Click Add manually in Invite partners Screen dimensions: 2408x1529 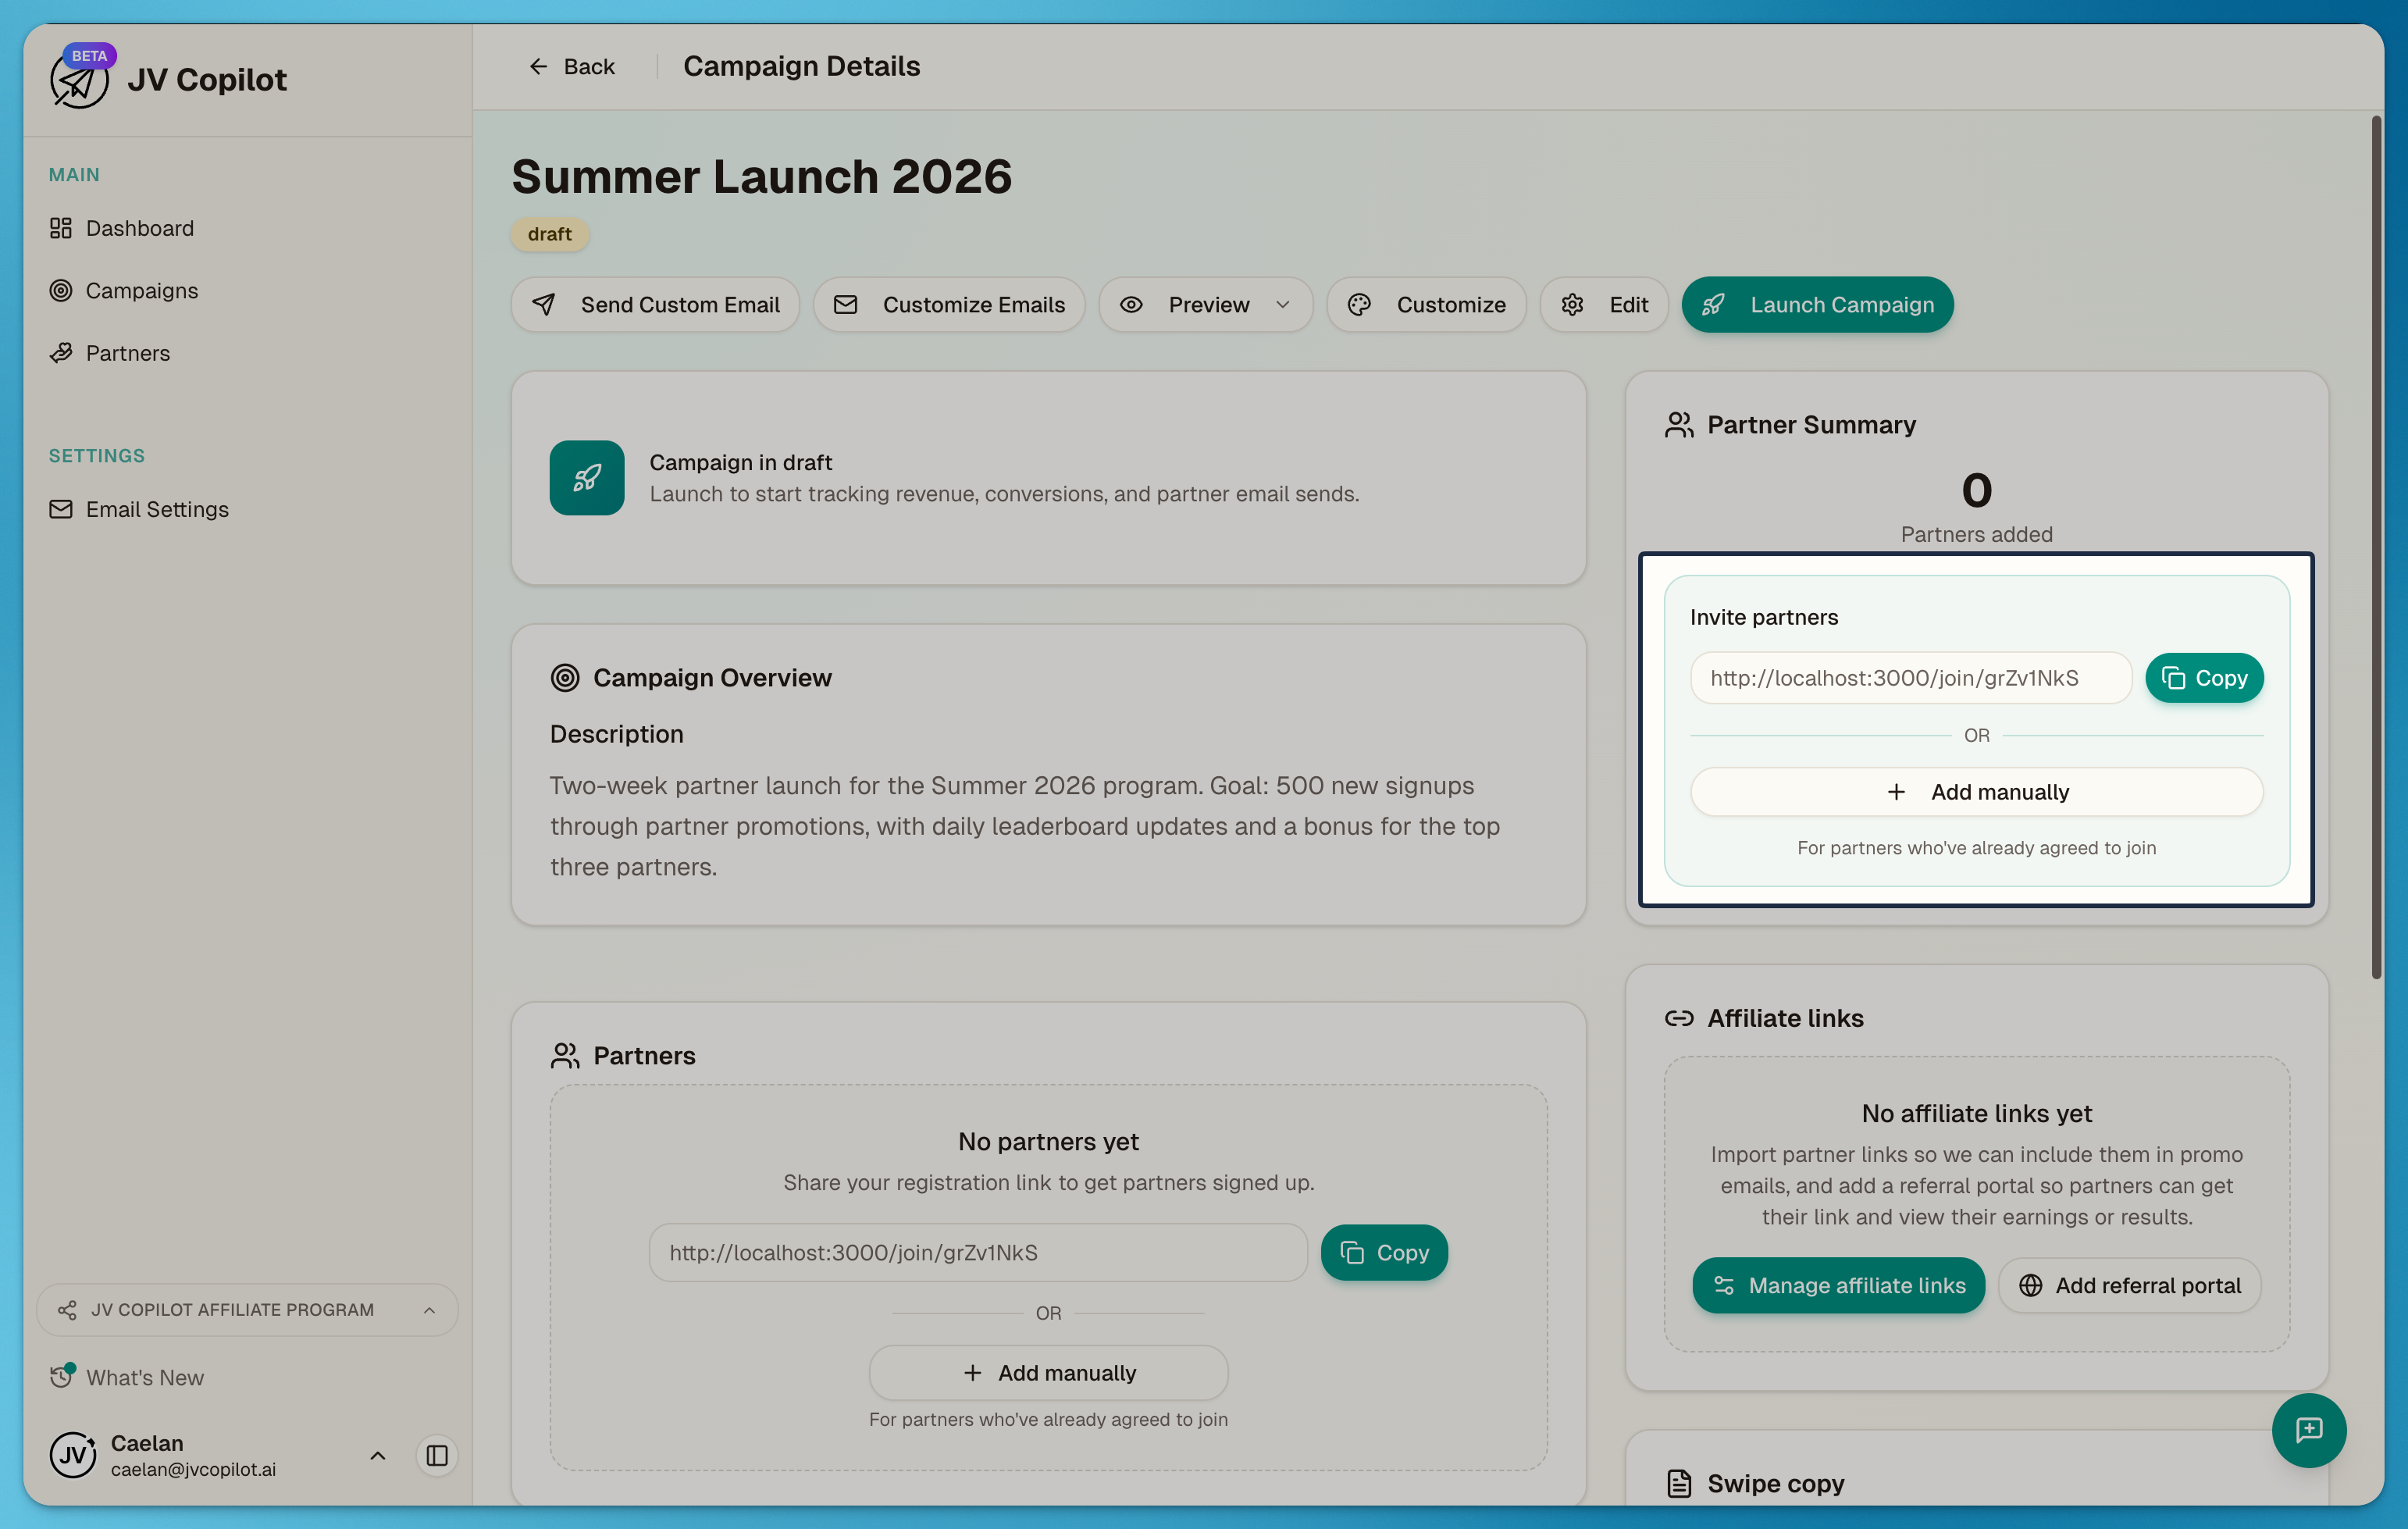pos(1976,792)
